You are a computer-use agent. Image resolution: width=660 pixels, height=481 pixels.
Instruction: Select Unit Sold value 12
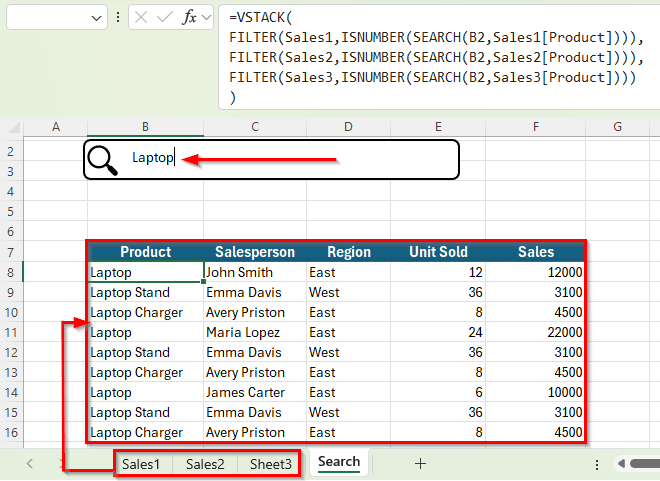[438, 272]
